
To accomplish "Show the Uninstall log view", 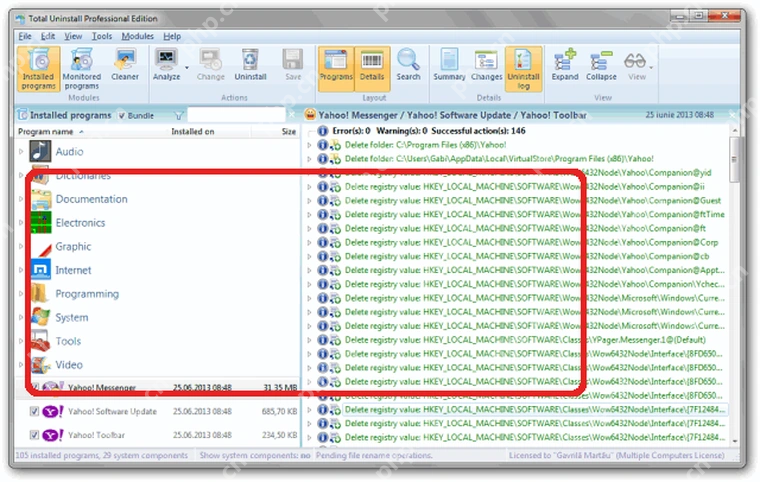I will point(523,68).
